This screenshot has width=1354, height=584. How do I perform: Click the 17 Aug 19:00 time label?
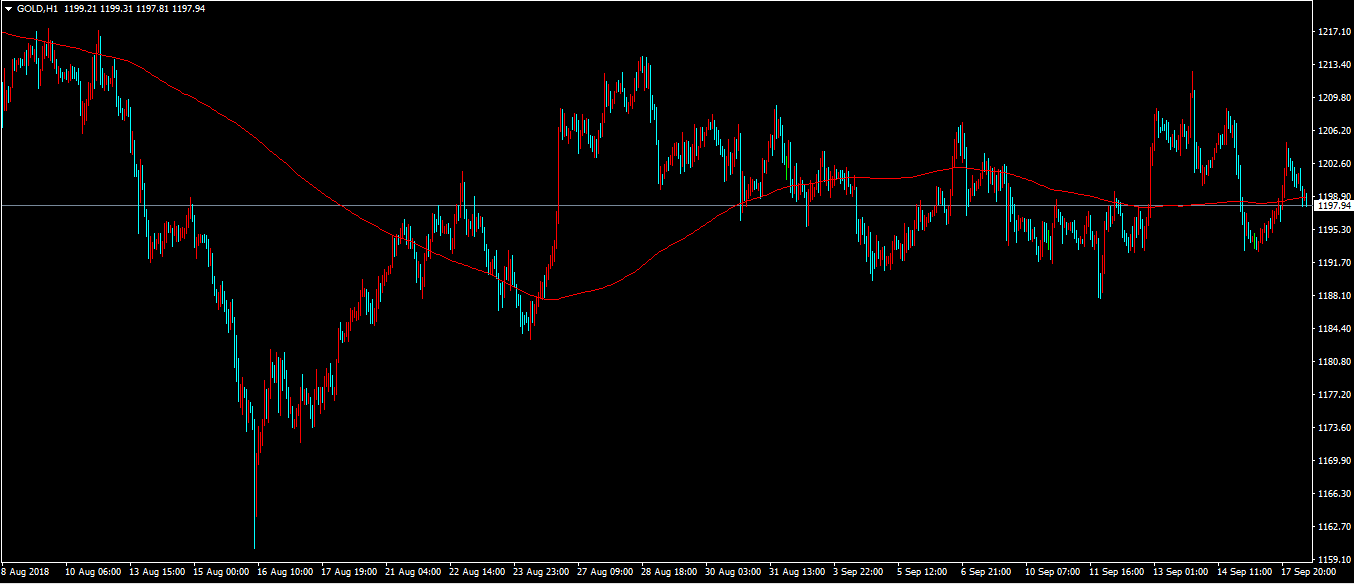point(349,573)
